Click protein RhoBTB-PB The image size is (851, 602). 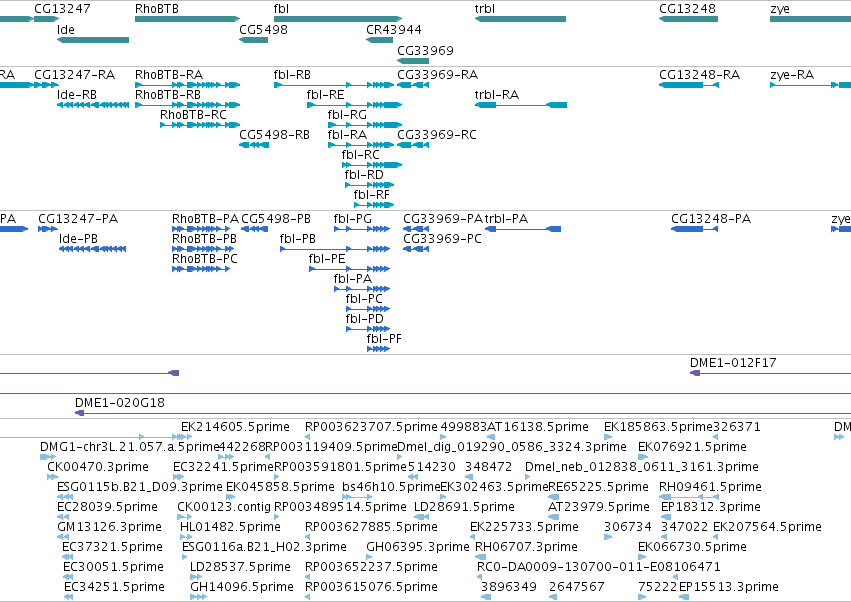(x=201, y=249)
